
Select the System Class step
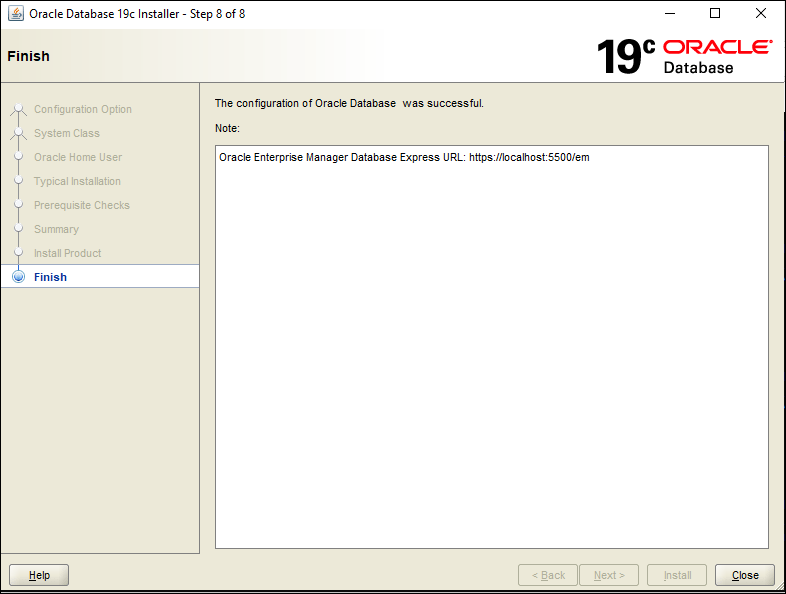click(67, 133)
